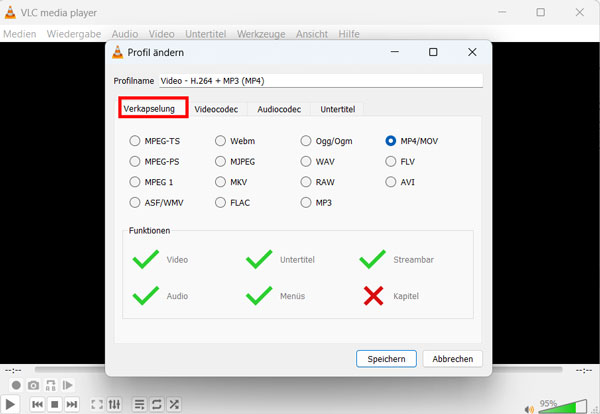
Task: Click the red X beside Kapitel
Action: (x=373, y=296)
